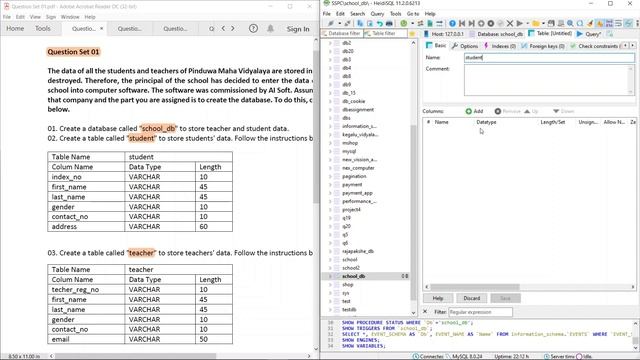This screenshot has width=640, height=360.
Task: Switch to the Query* tab
Action: point(589,34)
